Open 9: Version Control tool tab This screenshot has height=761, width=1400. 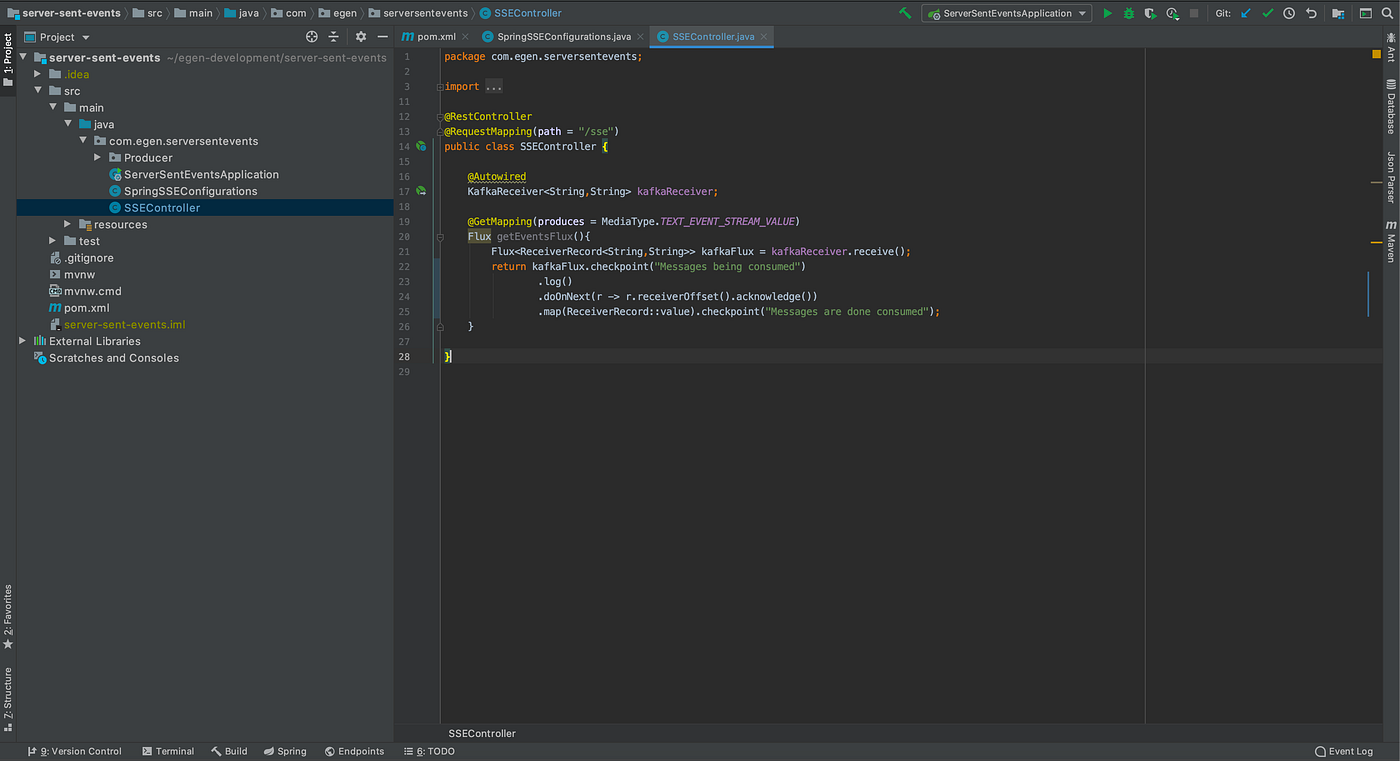[x=74, y=751]
